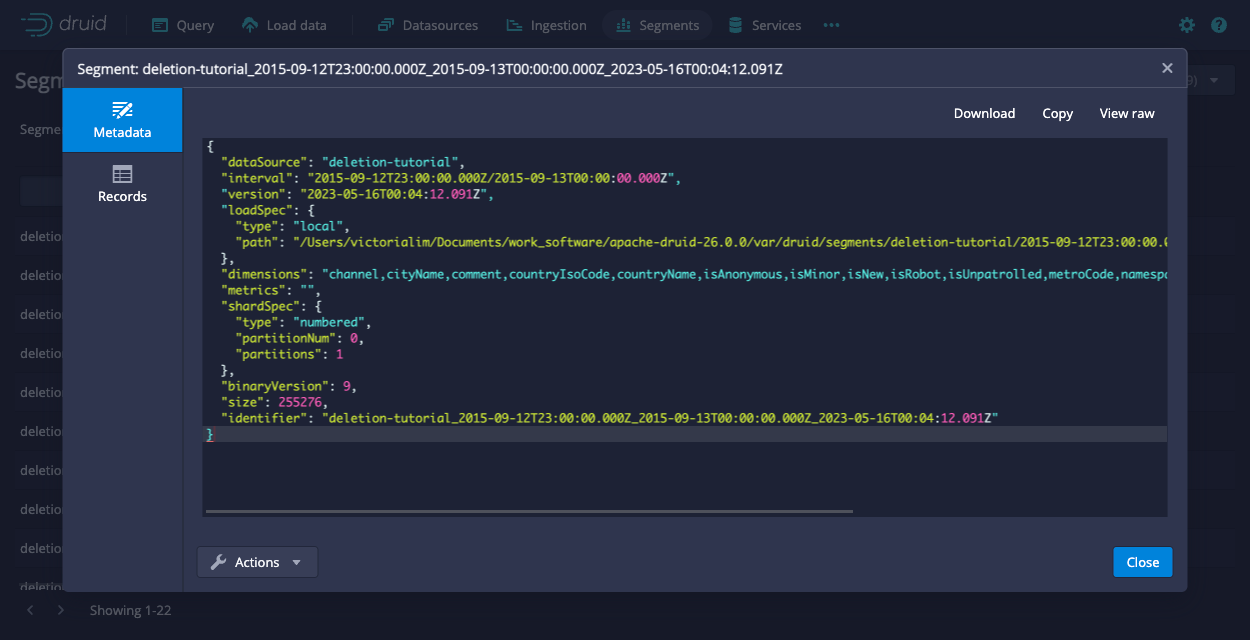
Task: Download the segment metadata JSON
Action: (x=984, y=113)
